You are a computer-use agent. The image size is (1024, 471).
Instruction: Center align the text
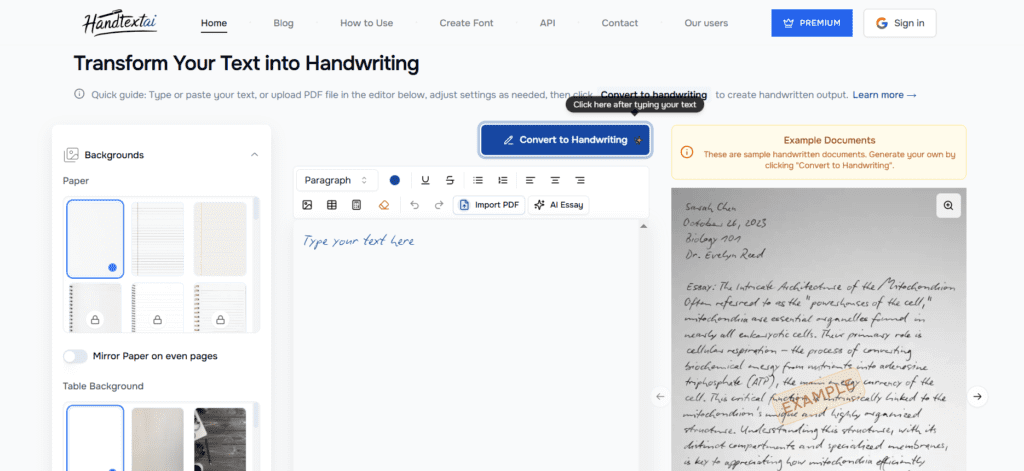coord(555,180)
